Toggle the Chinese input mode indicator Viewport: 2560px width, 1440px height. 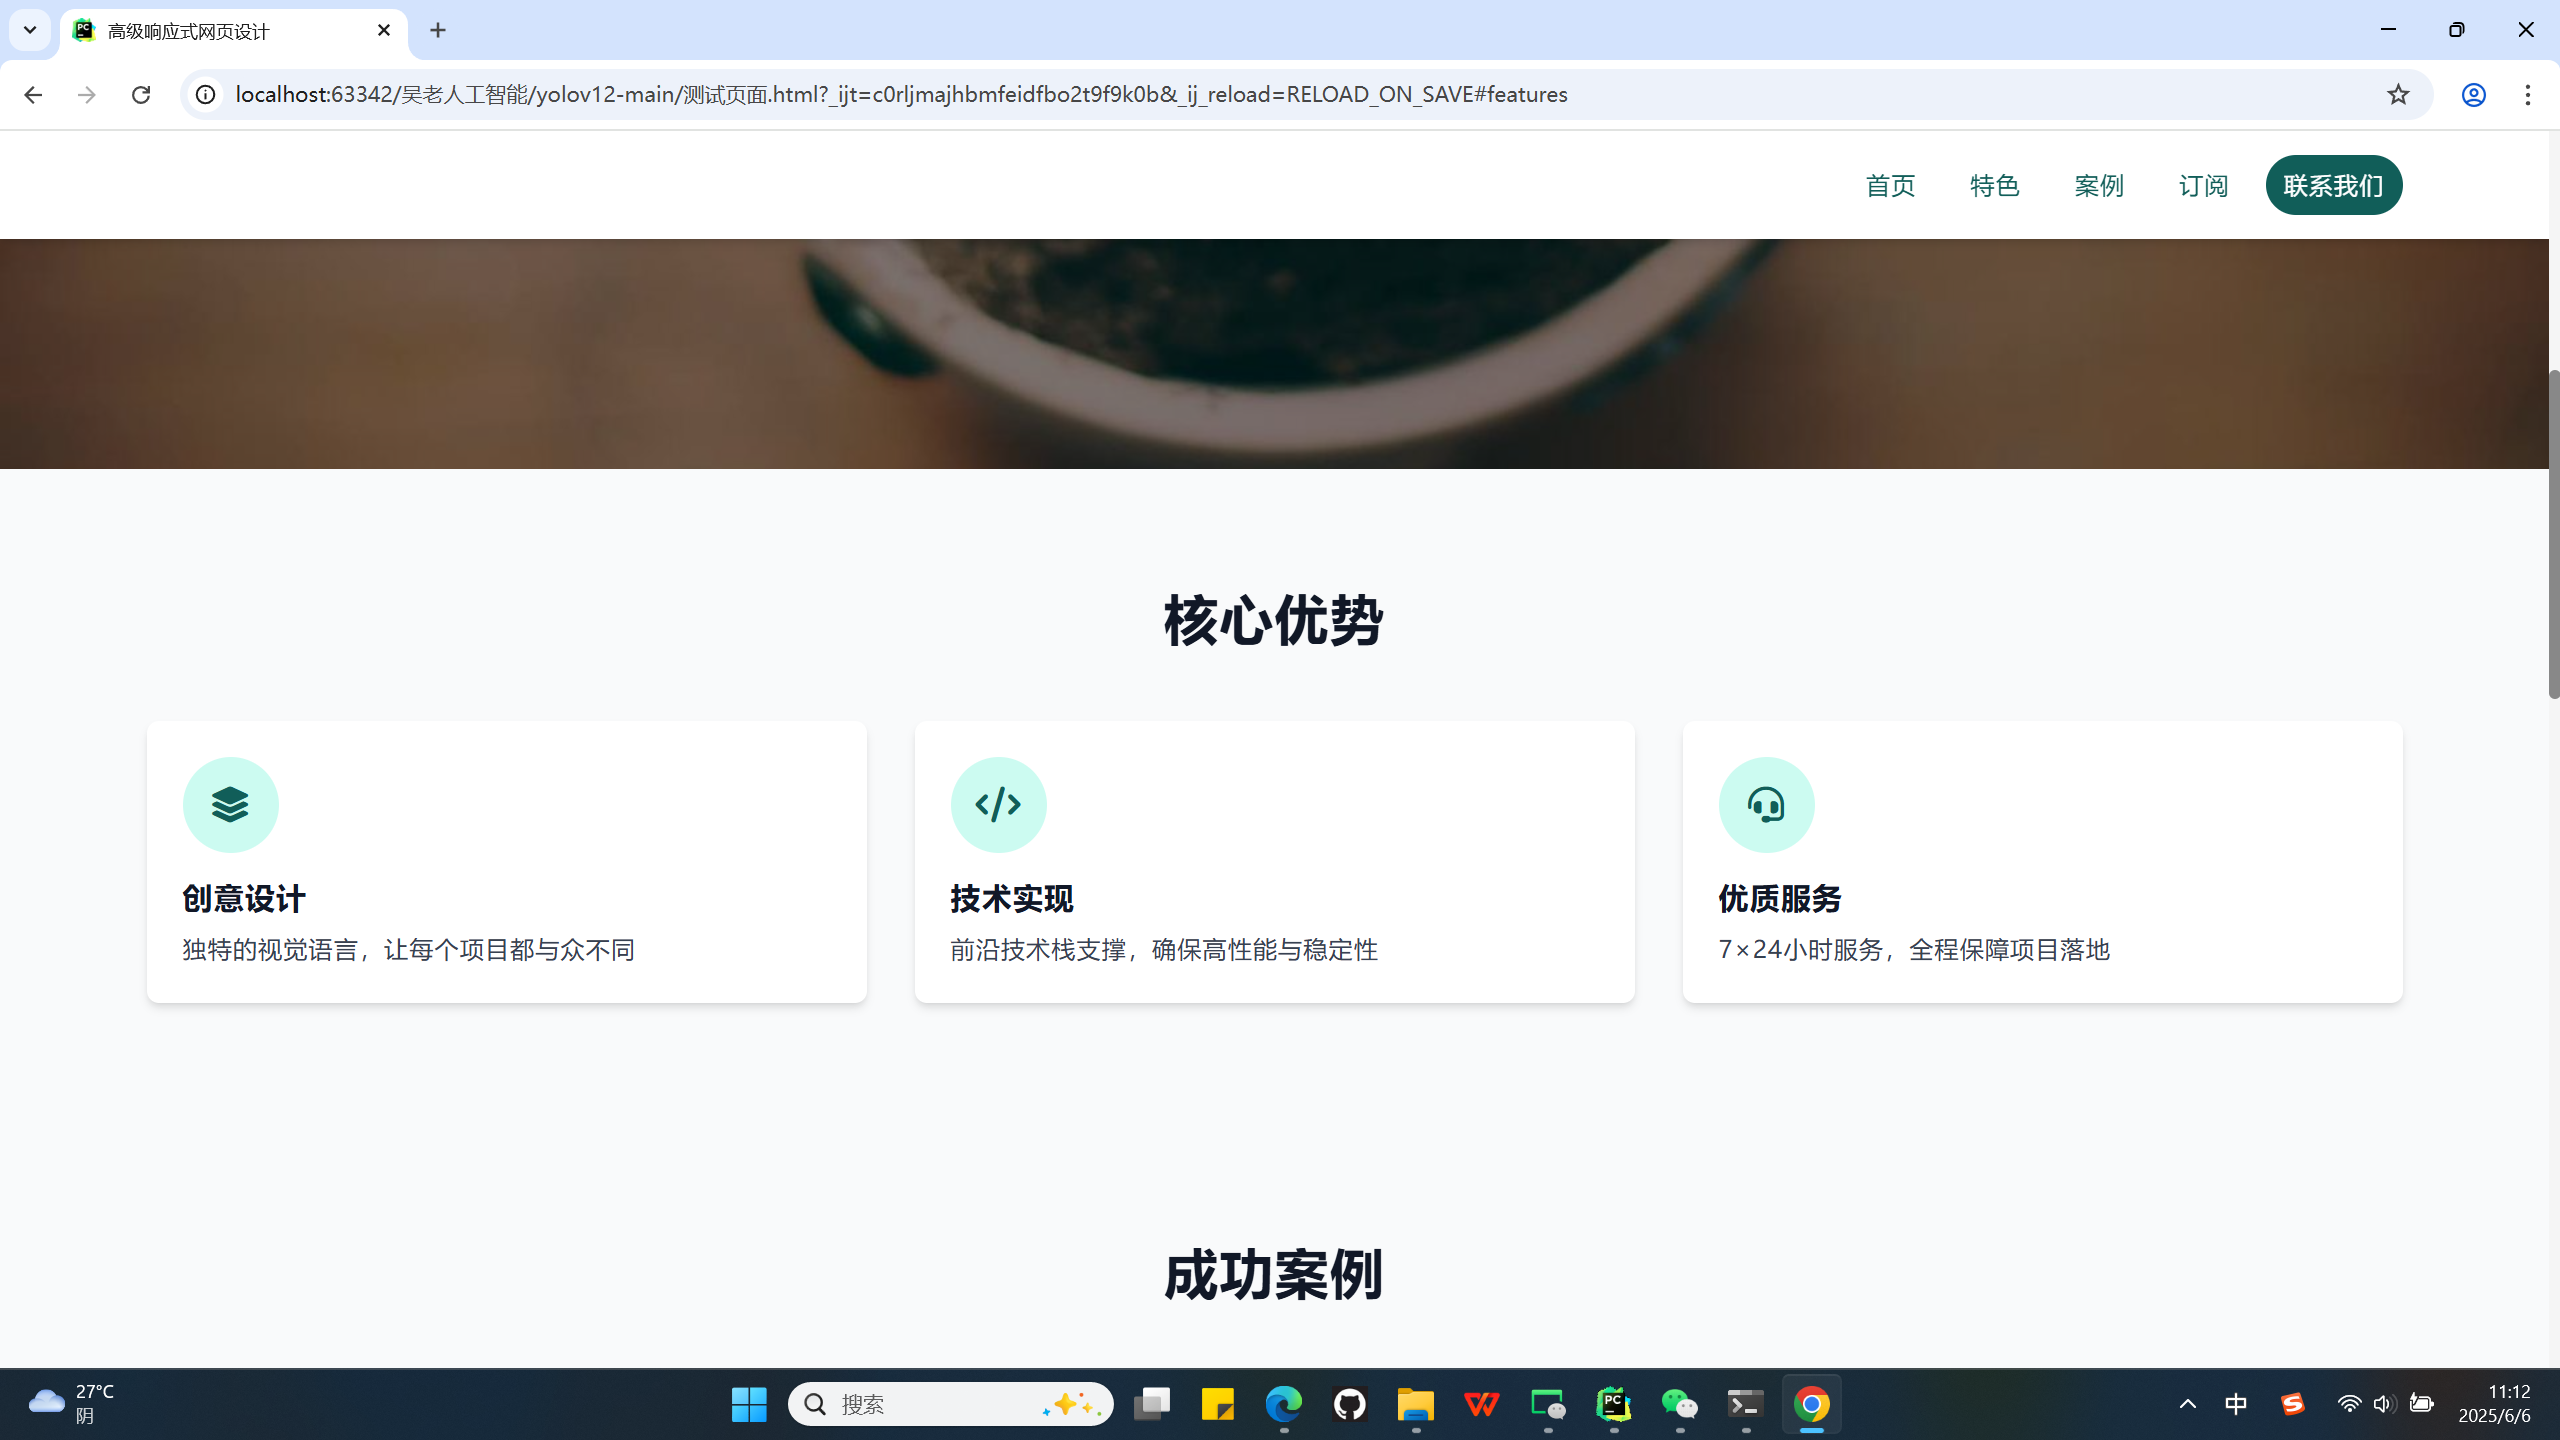[2236, 1404]
